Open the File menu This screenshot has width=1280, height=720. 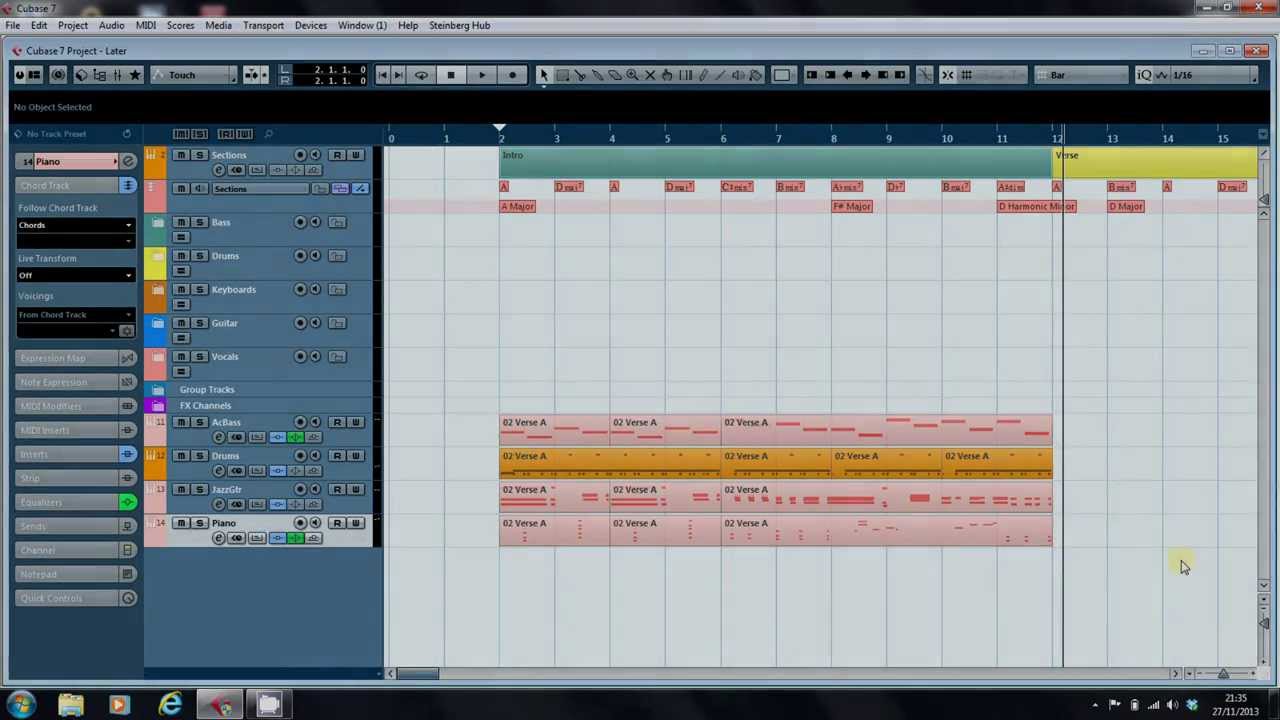click(13, 25)
